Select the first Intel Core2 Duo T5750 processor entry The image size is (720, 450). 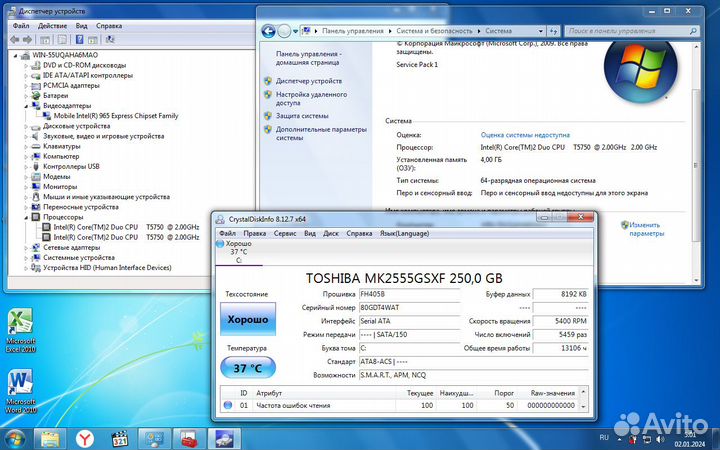coord(126,227)
